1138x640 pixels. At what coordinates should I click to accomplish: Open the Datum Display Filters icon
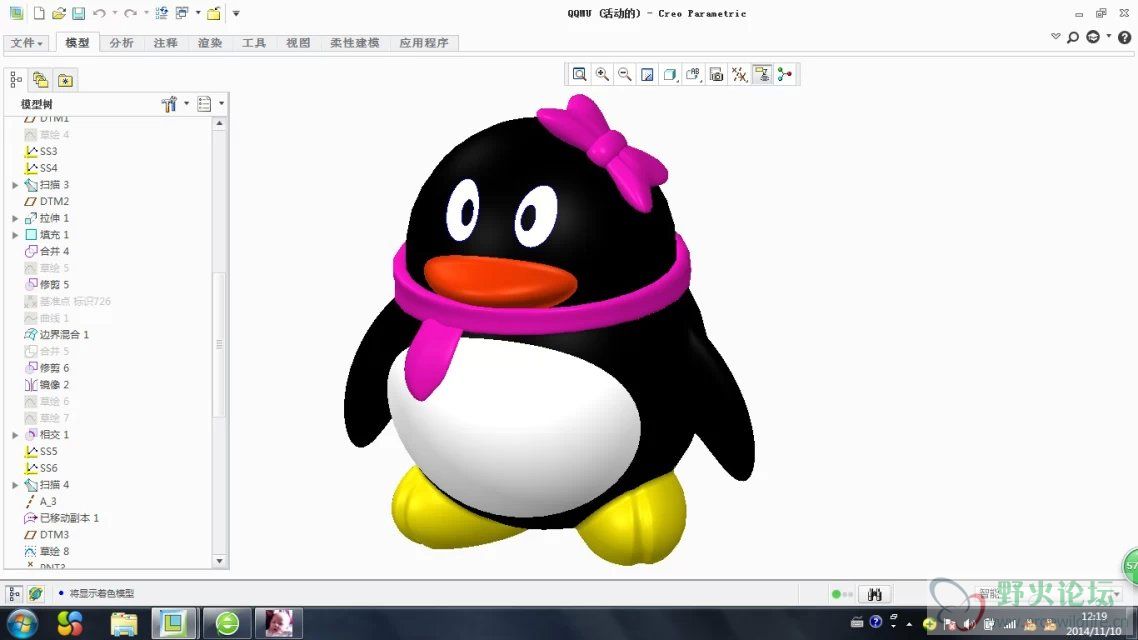point(739,74)
